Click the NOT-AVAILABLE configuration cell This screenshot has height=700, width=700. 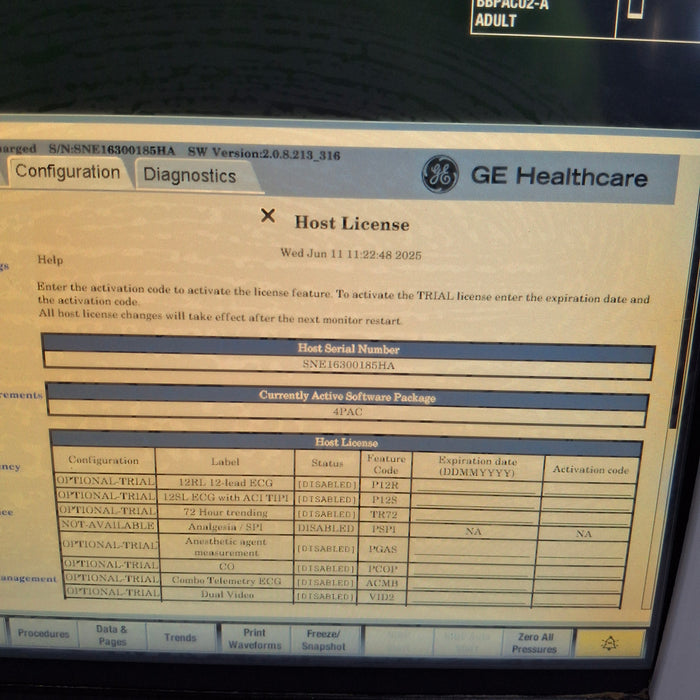pos(108,525)
